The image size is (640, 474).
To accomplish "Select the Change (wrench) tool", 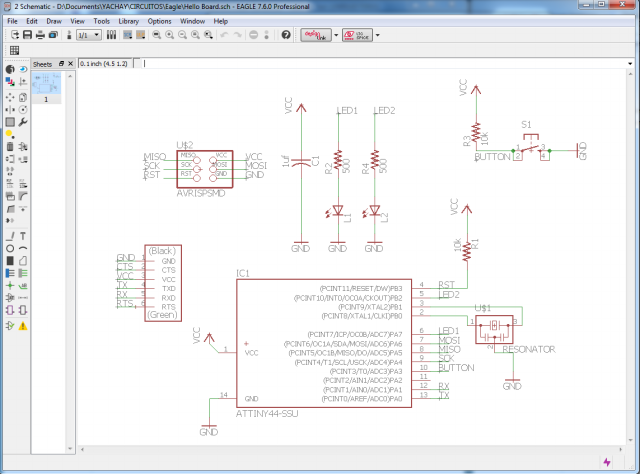I will tap(23, 122).
